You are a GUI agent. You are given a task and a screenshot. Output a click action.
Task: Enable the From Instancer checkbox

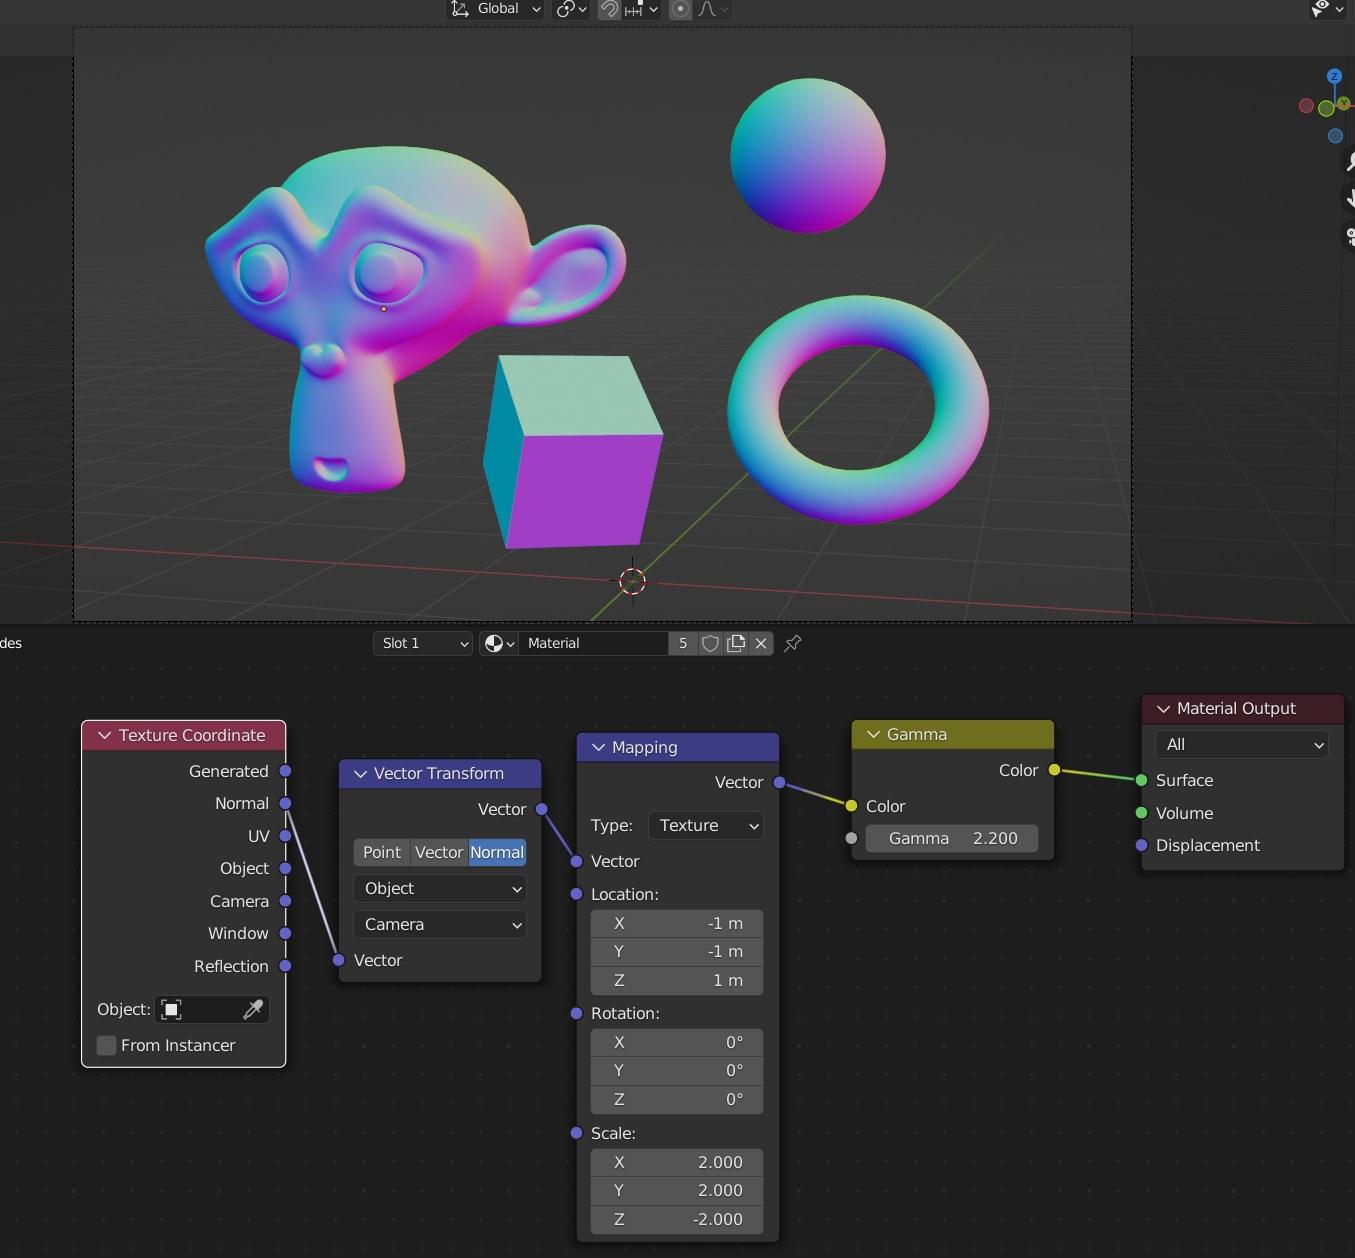click(x=106, y=1045)
